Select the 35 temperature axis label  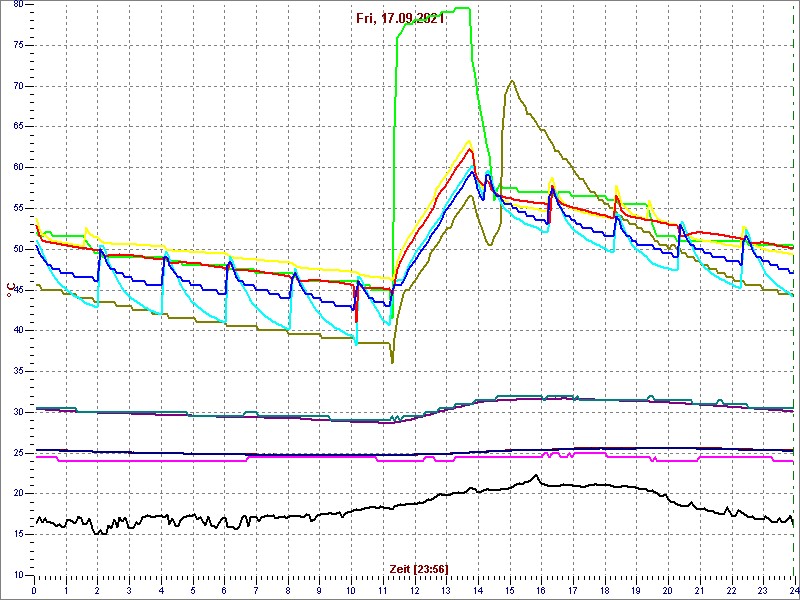(17, 371)
